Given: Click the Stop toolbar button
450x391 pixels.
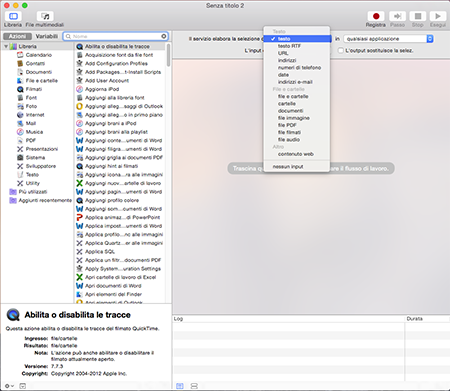Looking at the screenshot, I should [x=417, y=16].
